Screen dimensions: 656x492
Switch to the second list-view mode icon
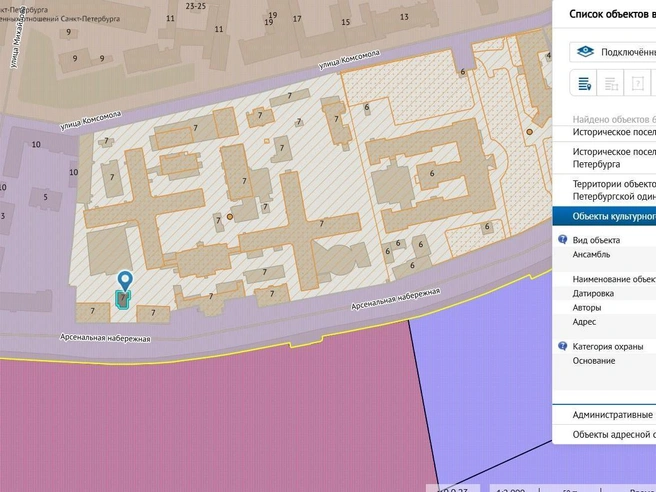point(611,83)
